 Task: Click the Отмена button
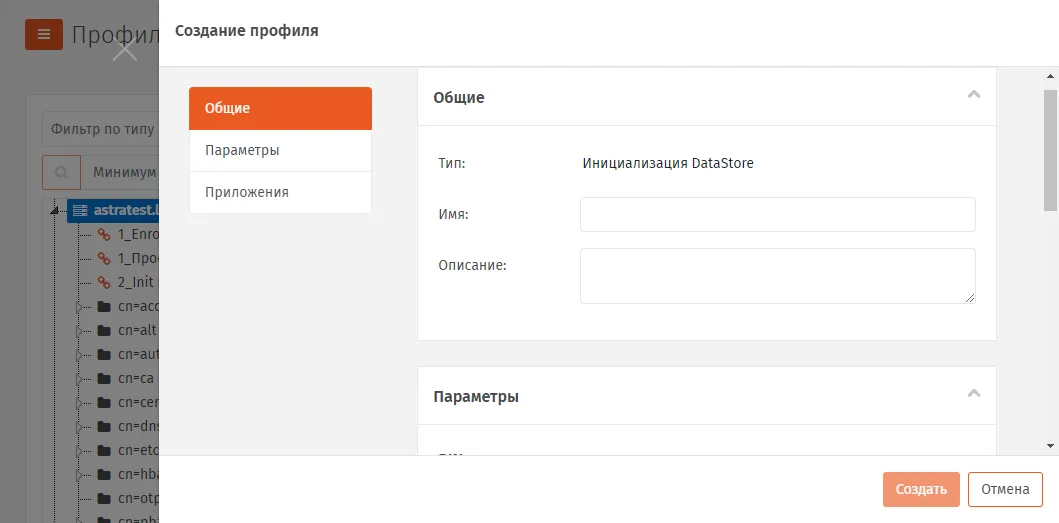(x=1005, y=489)
